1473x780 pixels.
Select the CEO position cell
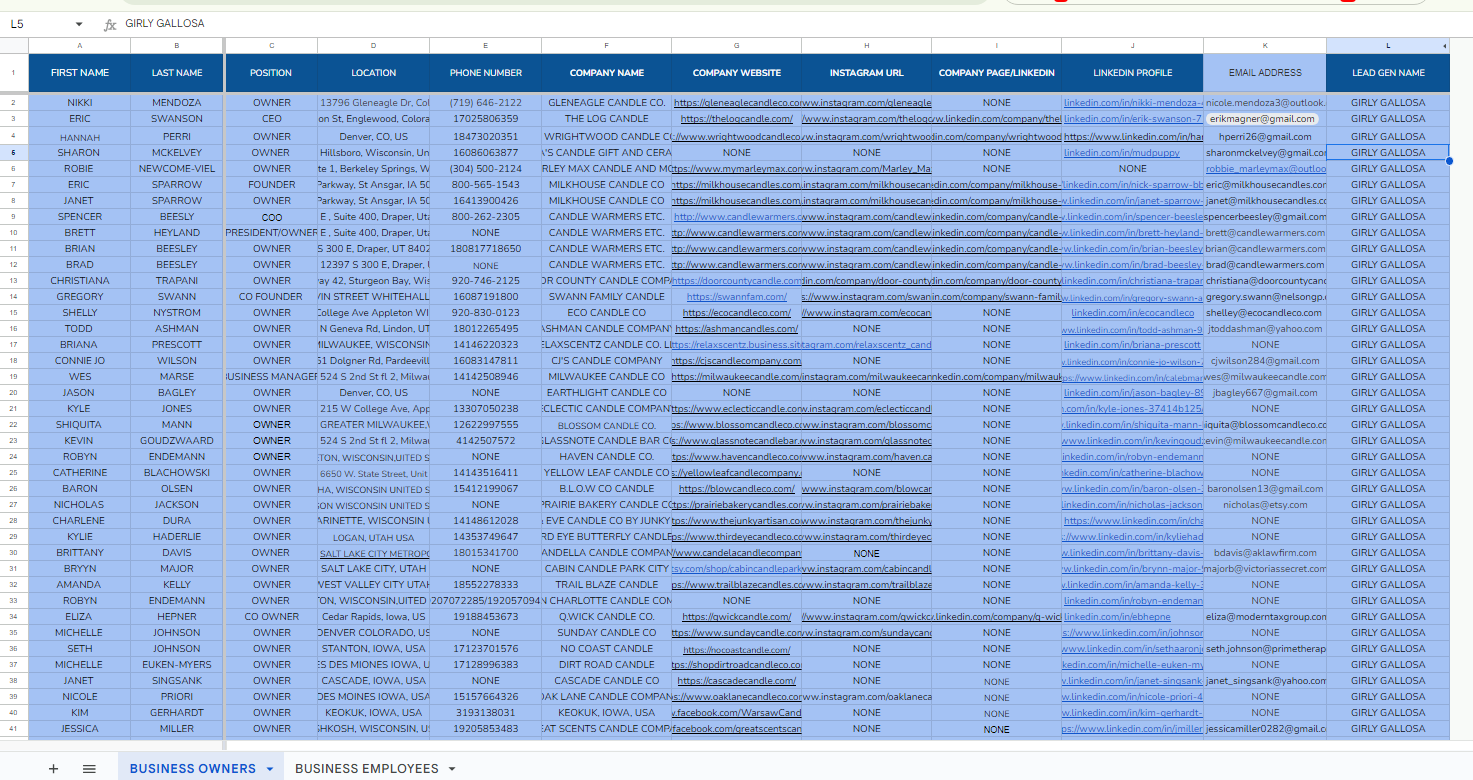click(272, 119)
